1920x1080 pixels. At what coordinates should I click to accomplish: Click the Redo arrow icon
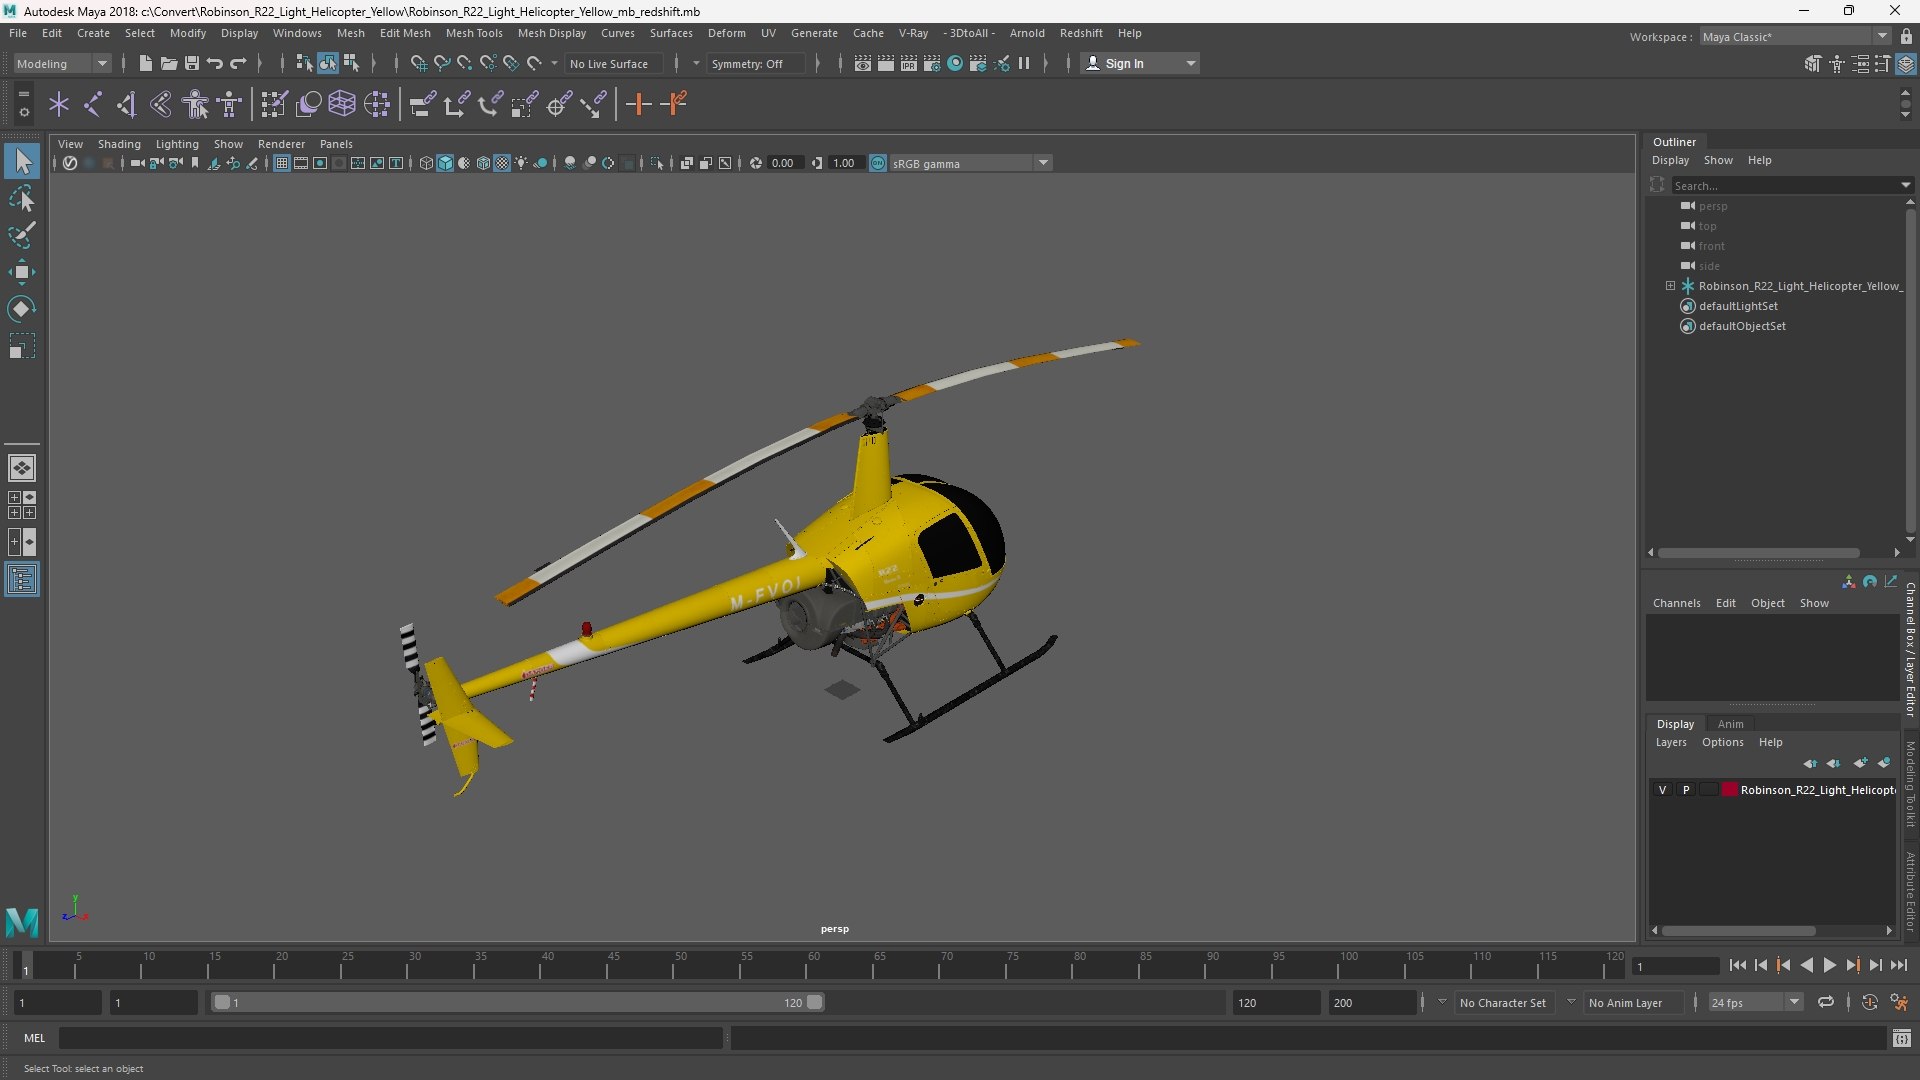pyautogui.click(x=238, y=63)
